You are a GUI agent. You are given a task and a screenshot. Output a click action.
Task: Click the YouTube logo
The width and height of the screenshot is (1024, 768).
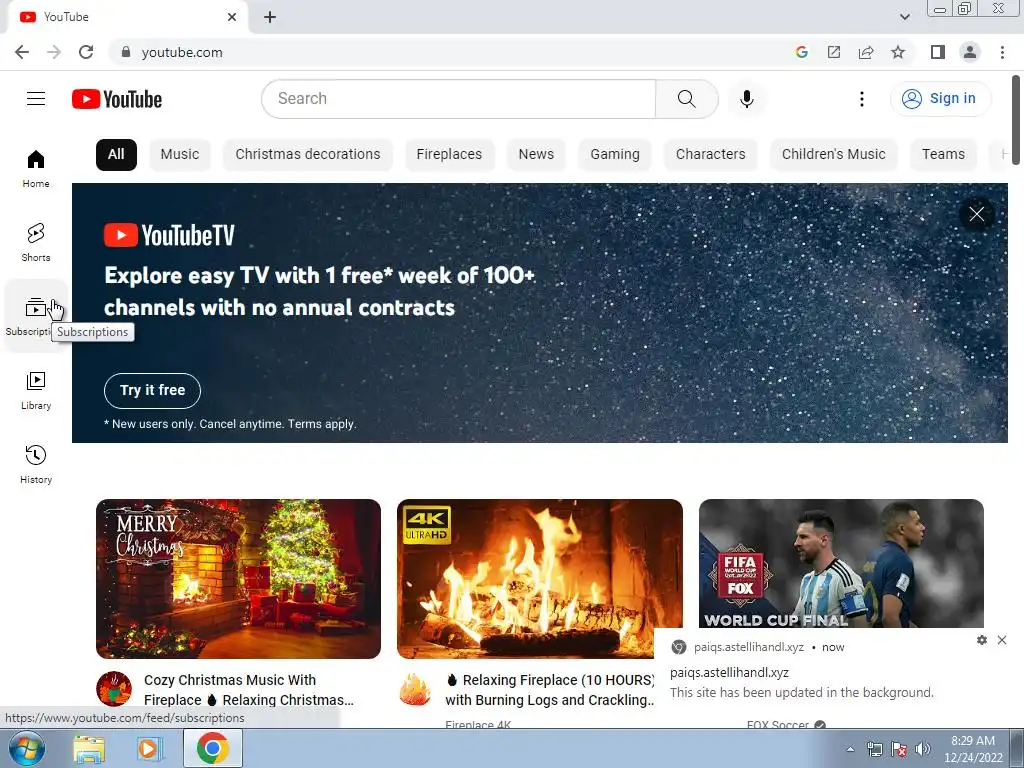pyautogui.click(x=117, y=99)
